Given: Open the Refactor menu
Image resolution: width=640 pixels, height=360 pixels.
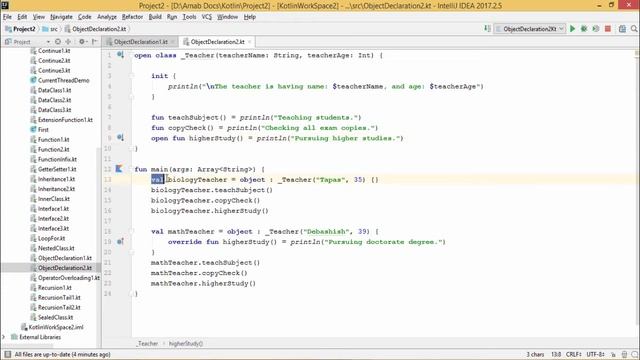Looking at the screenshot, I should (x=132, y=17).
